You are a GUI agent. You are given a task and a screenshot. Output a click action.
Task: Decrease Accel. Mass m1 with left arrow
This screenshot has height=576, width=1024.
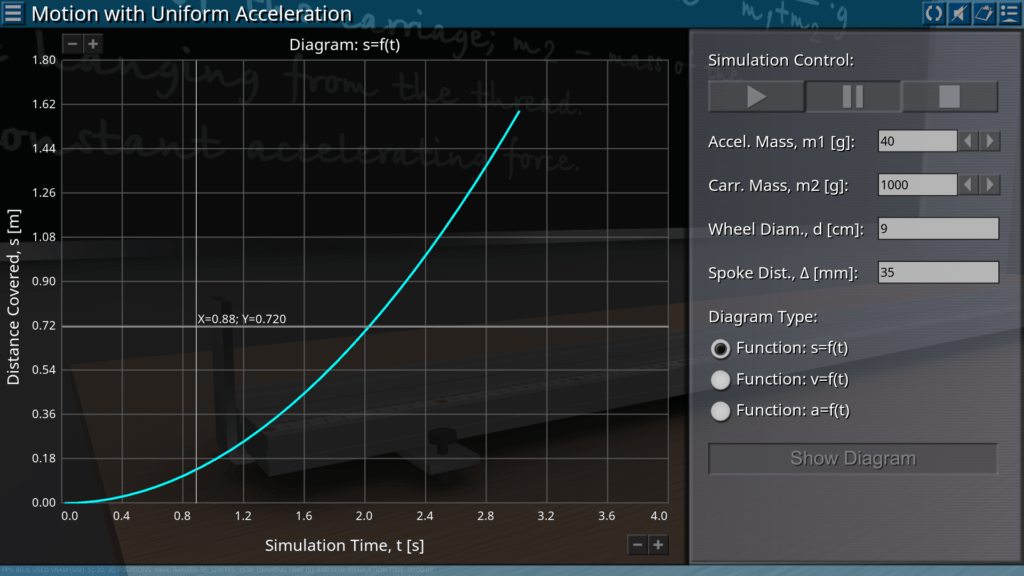tap(968, 141)
